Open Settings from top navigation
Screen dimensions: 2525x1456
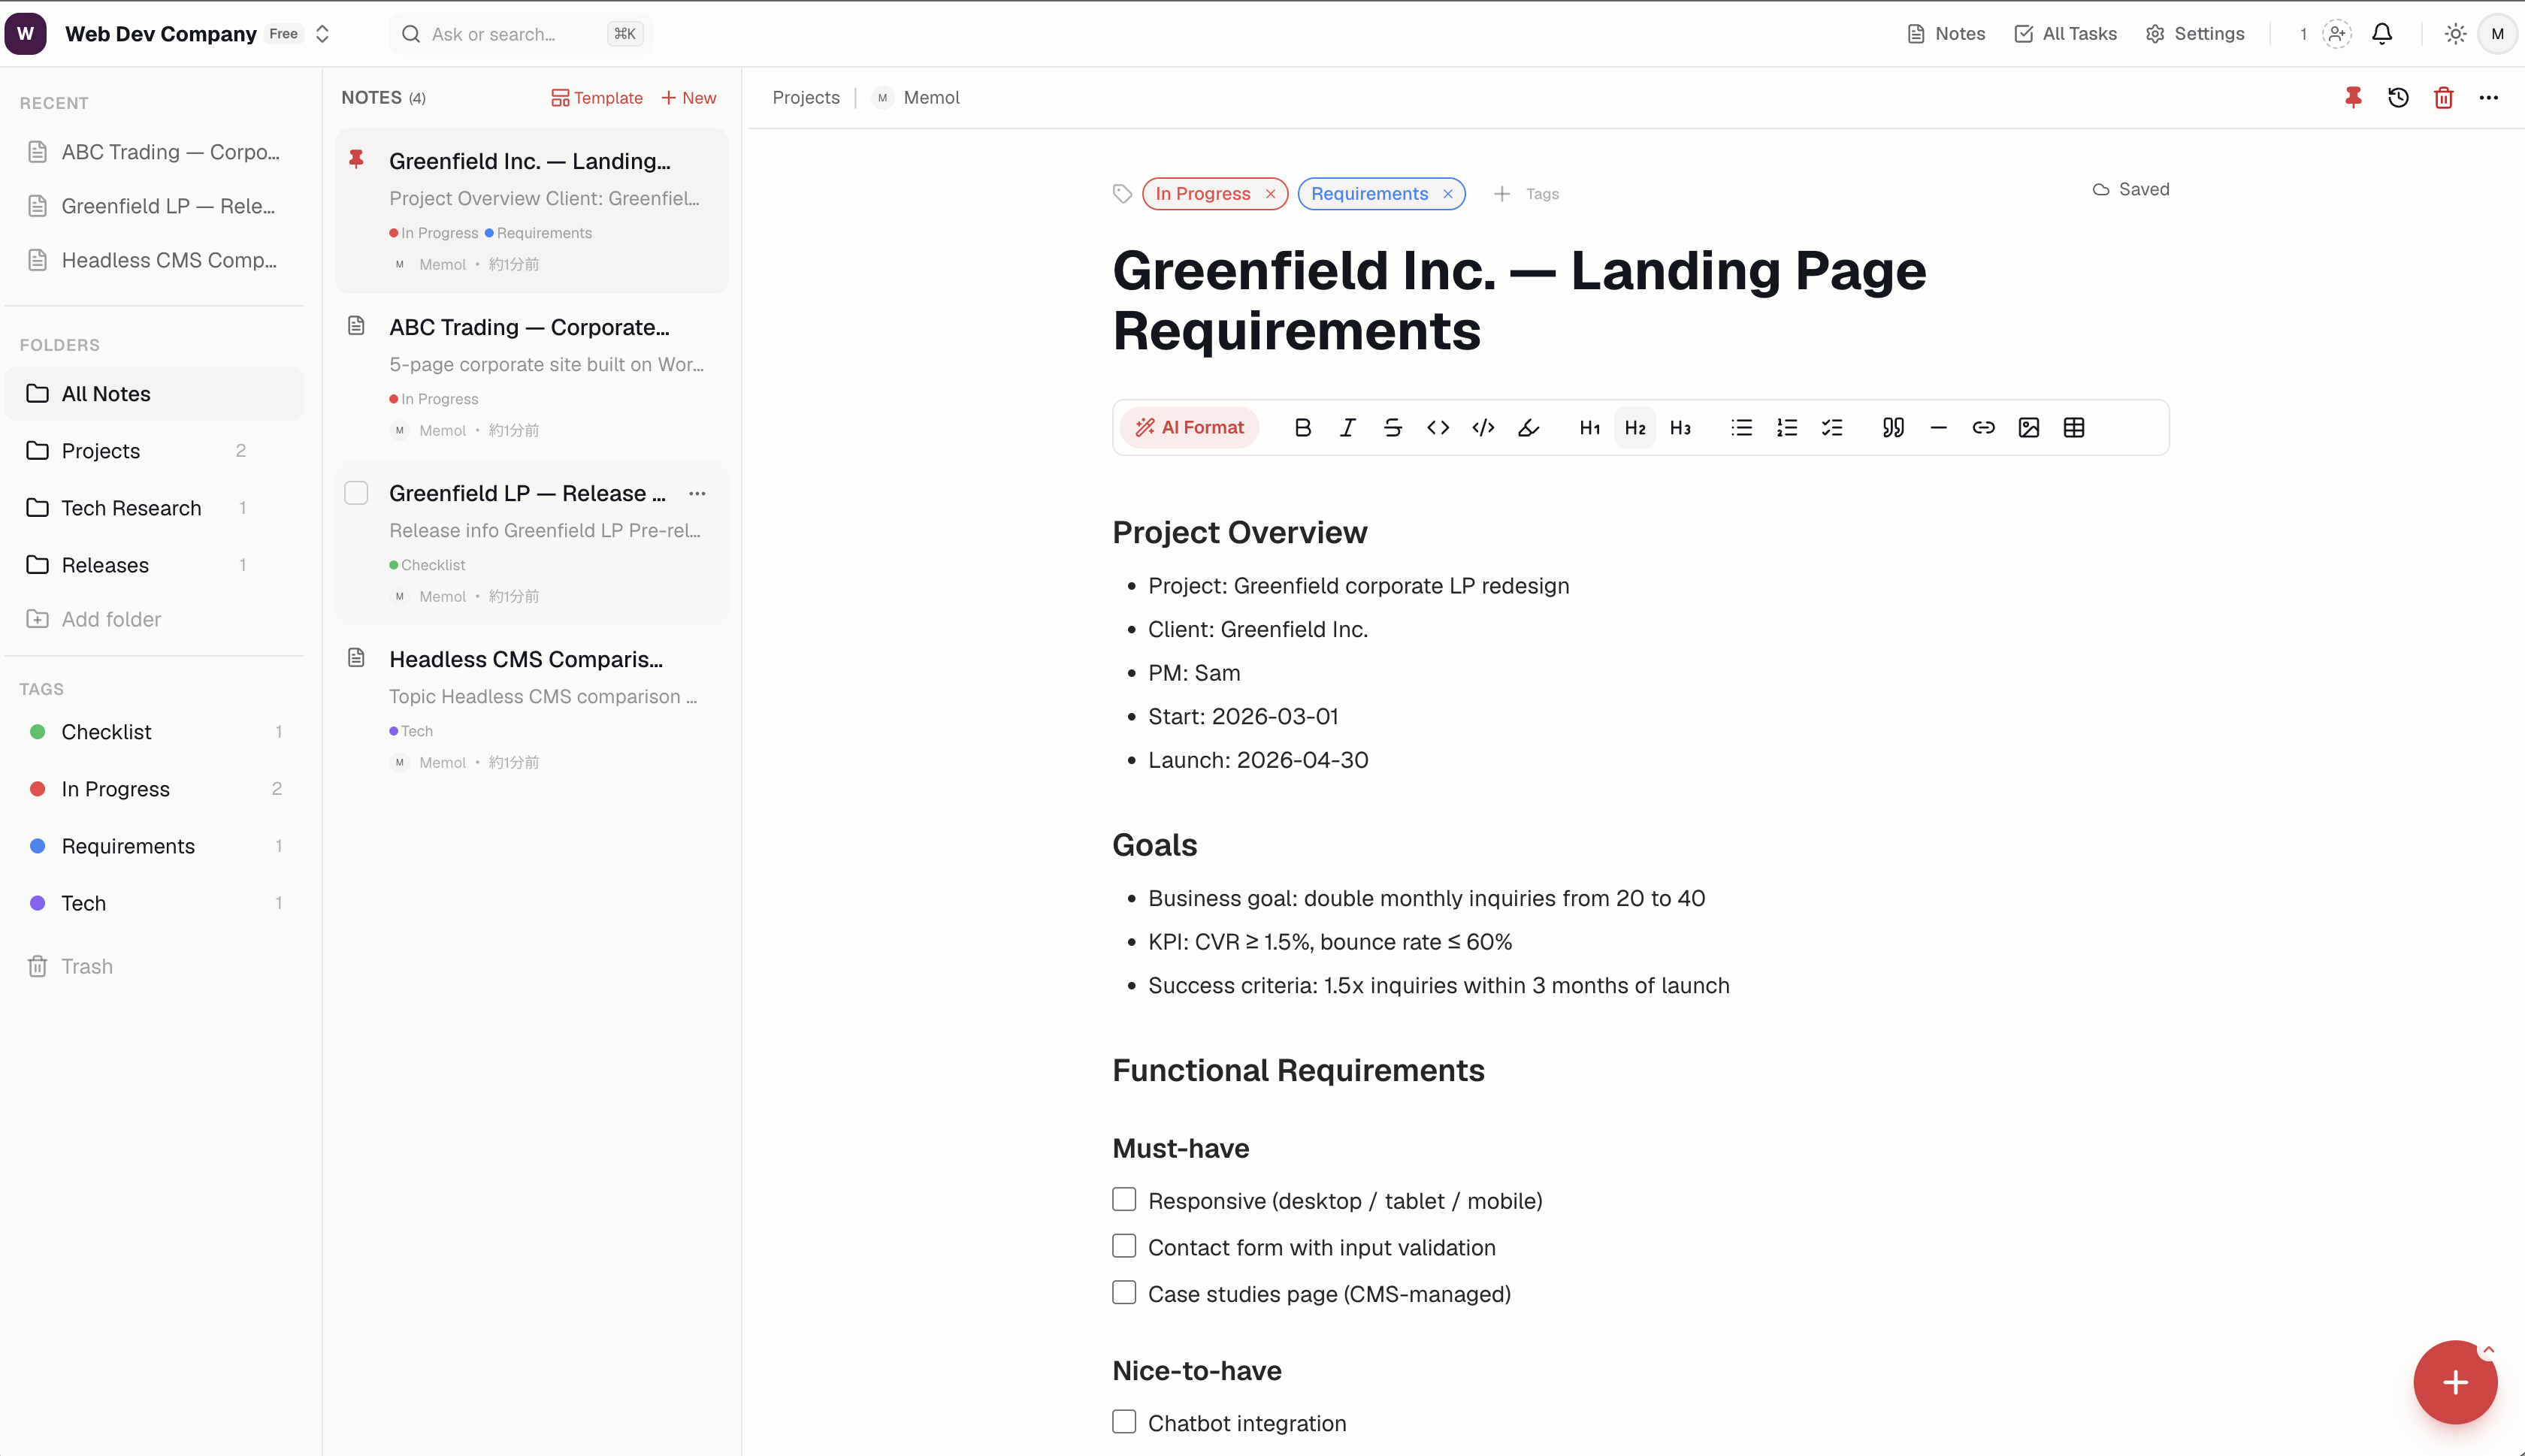click(2195, 34)
